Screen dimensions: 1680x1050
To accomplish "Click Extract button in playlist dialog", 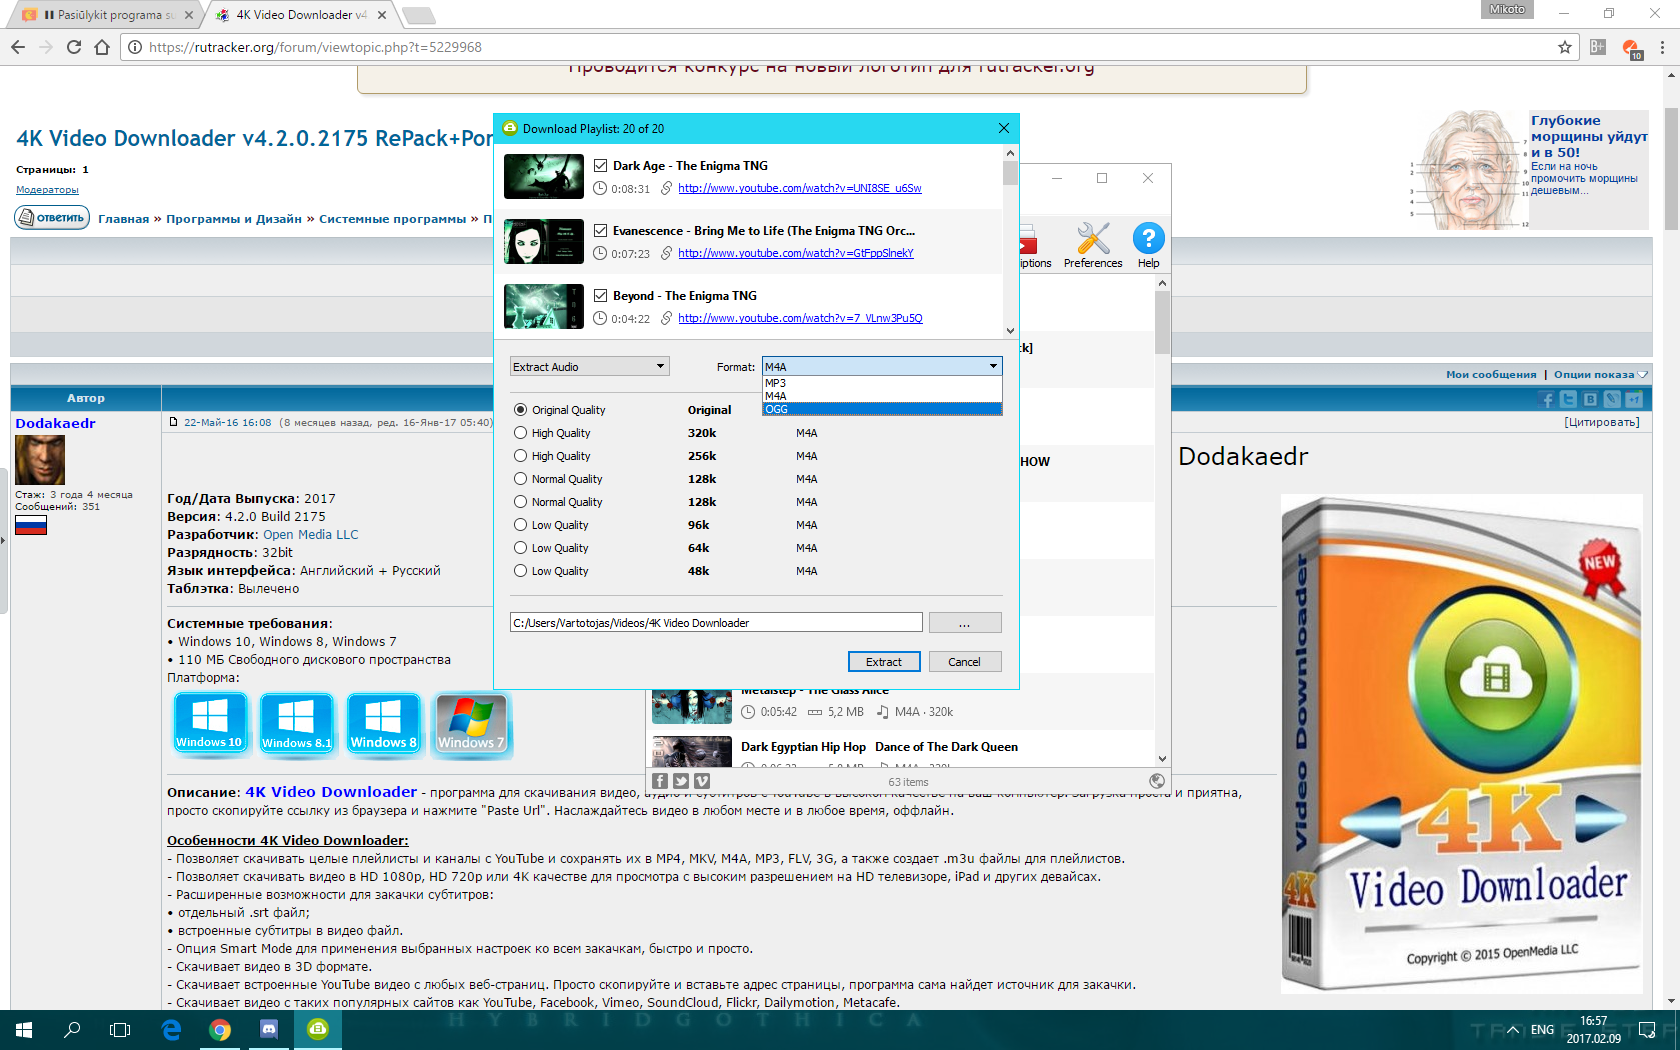I will click(884, 662).
